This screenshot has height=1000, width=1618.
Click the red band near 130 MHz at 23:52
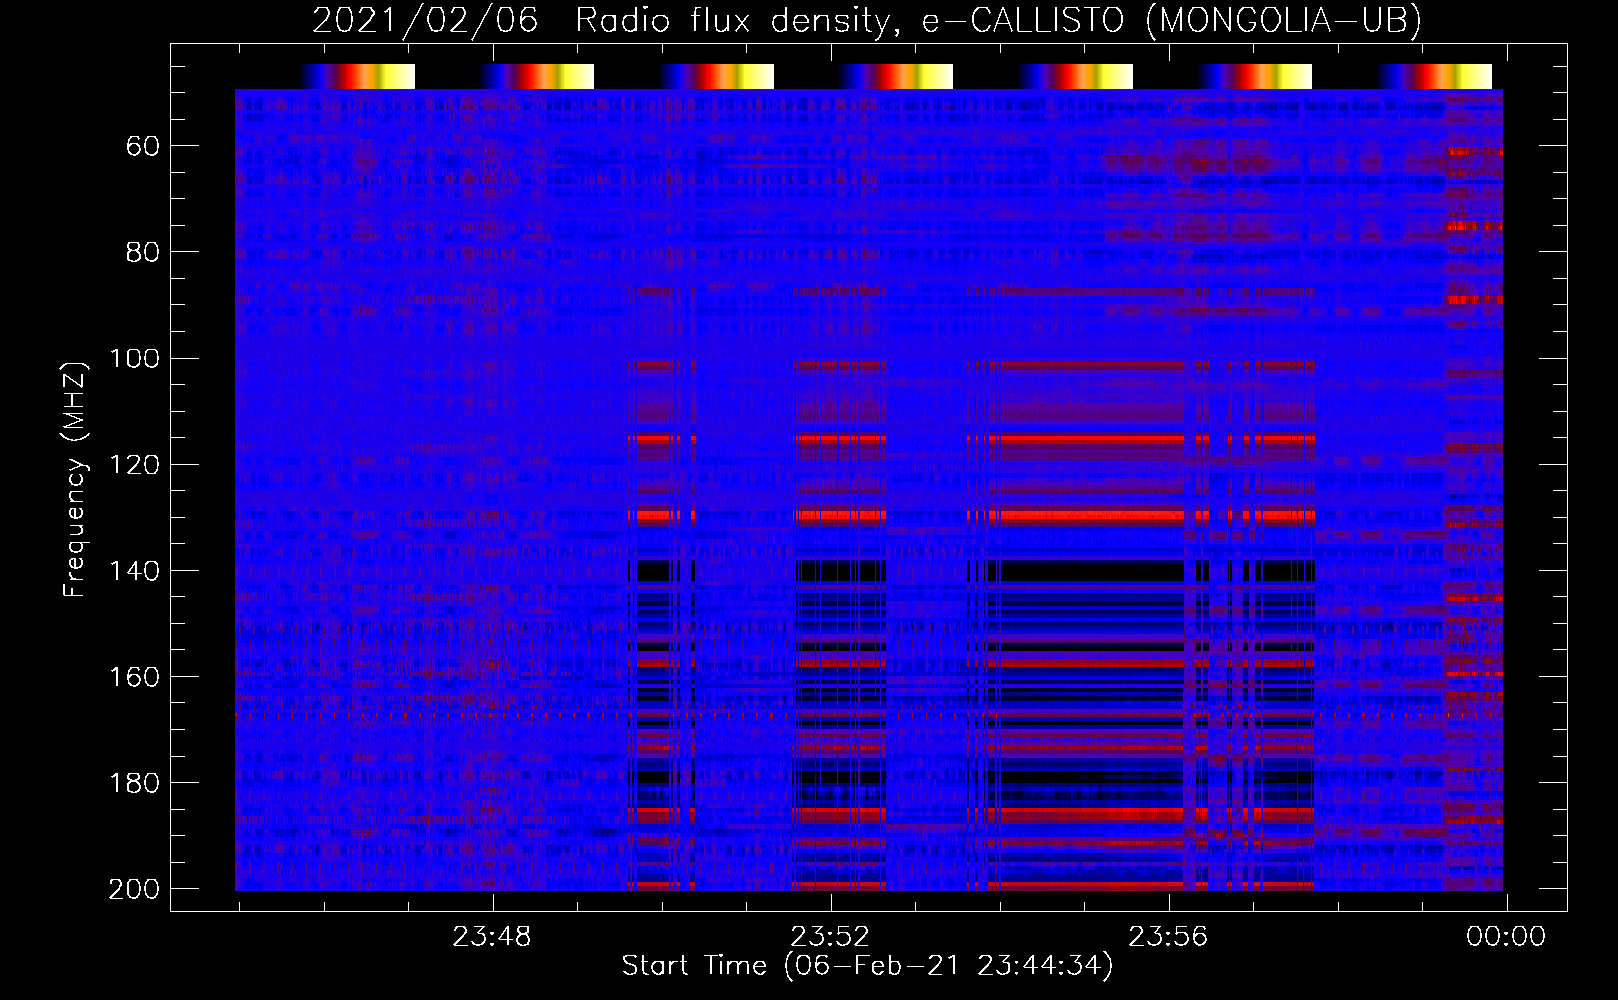[840, 516]
